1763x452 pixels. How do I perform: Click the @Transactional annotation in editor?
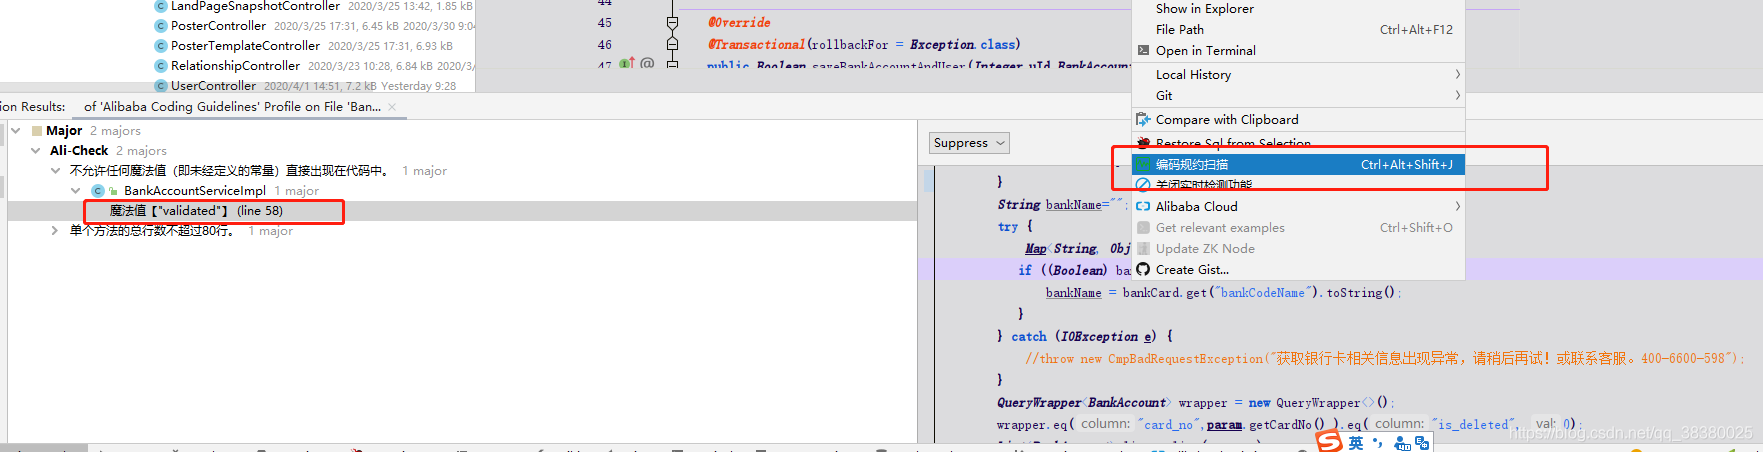point(756,44)
